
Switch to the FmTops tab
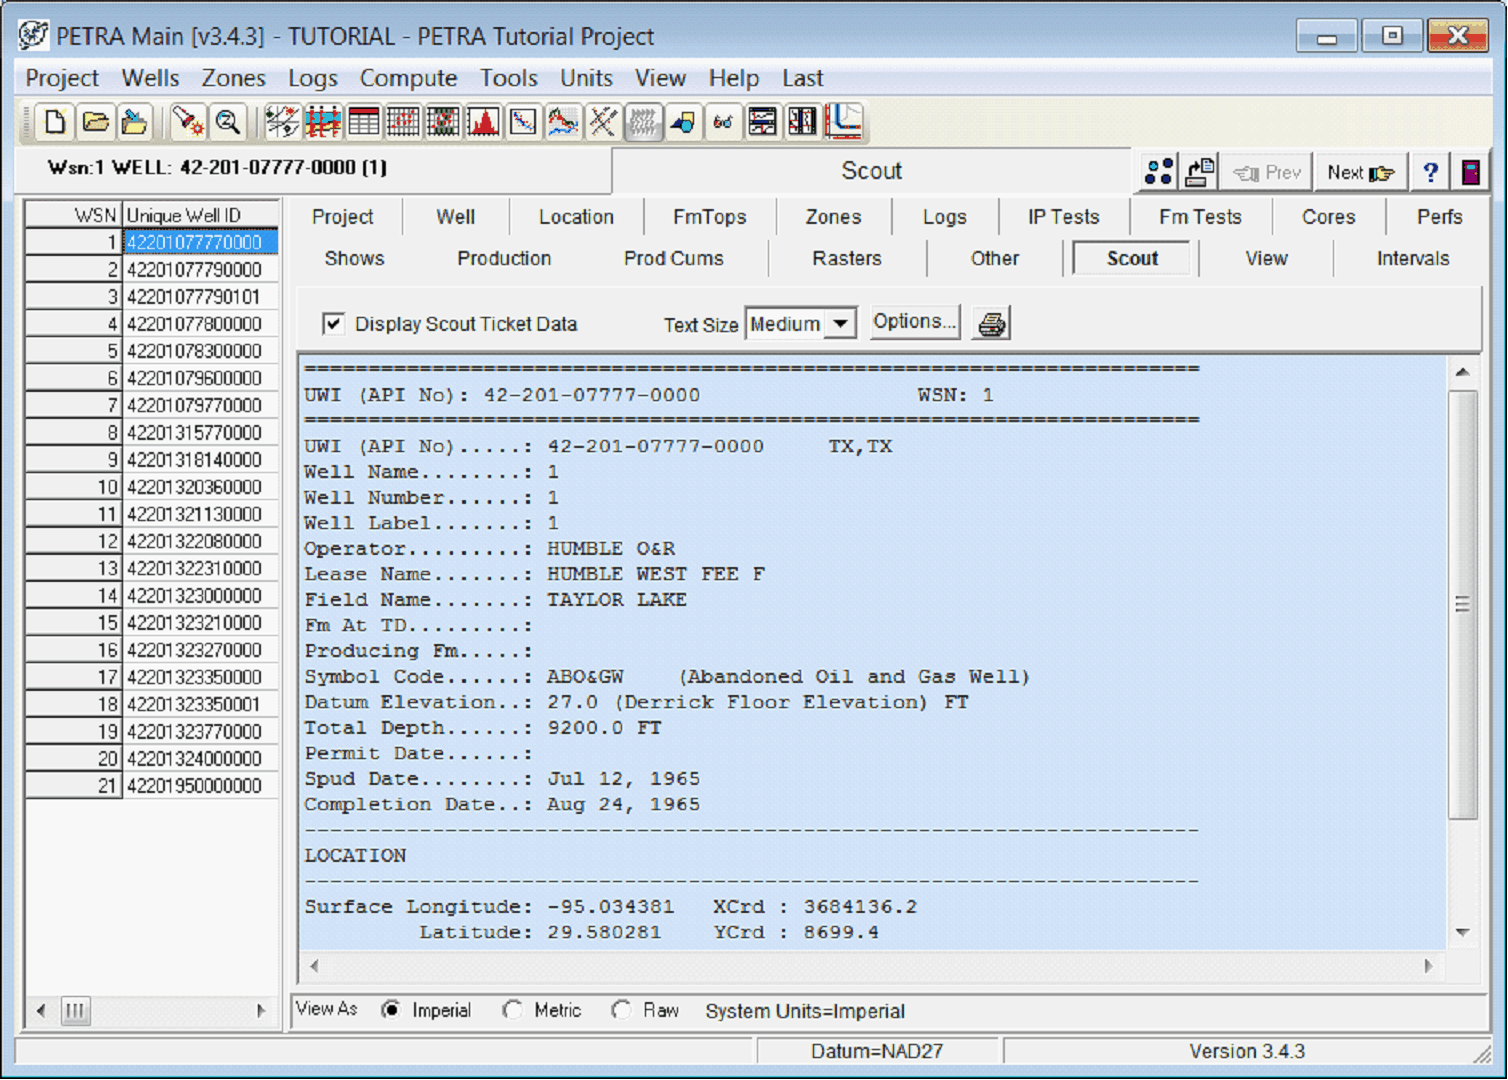click(709, 217)
